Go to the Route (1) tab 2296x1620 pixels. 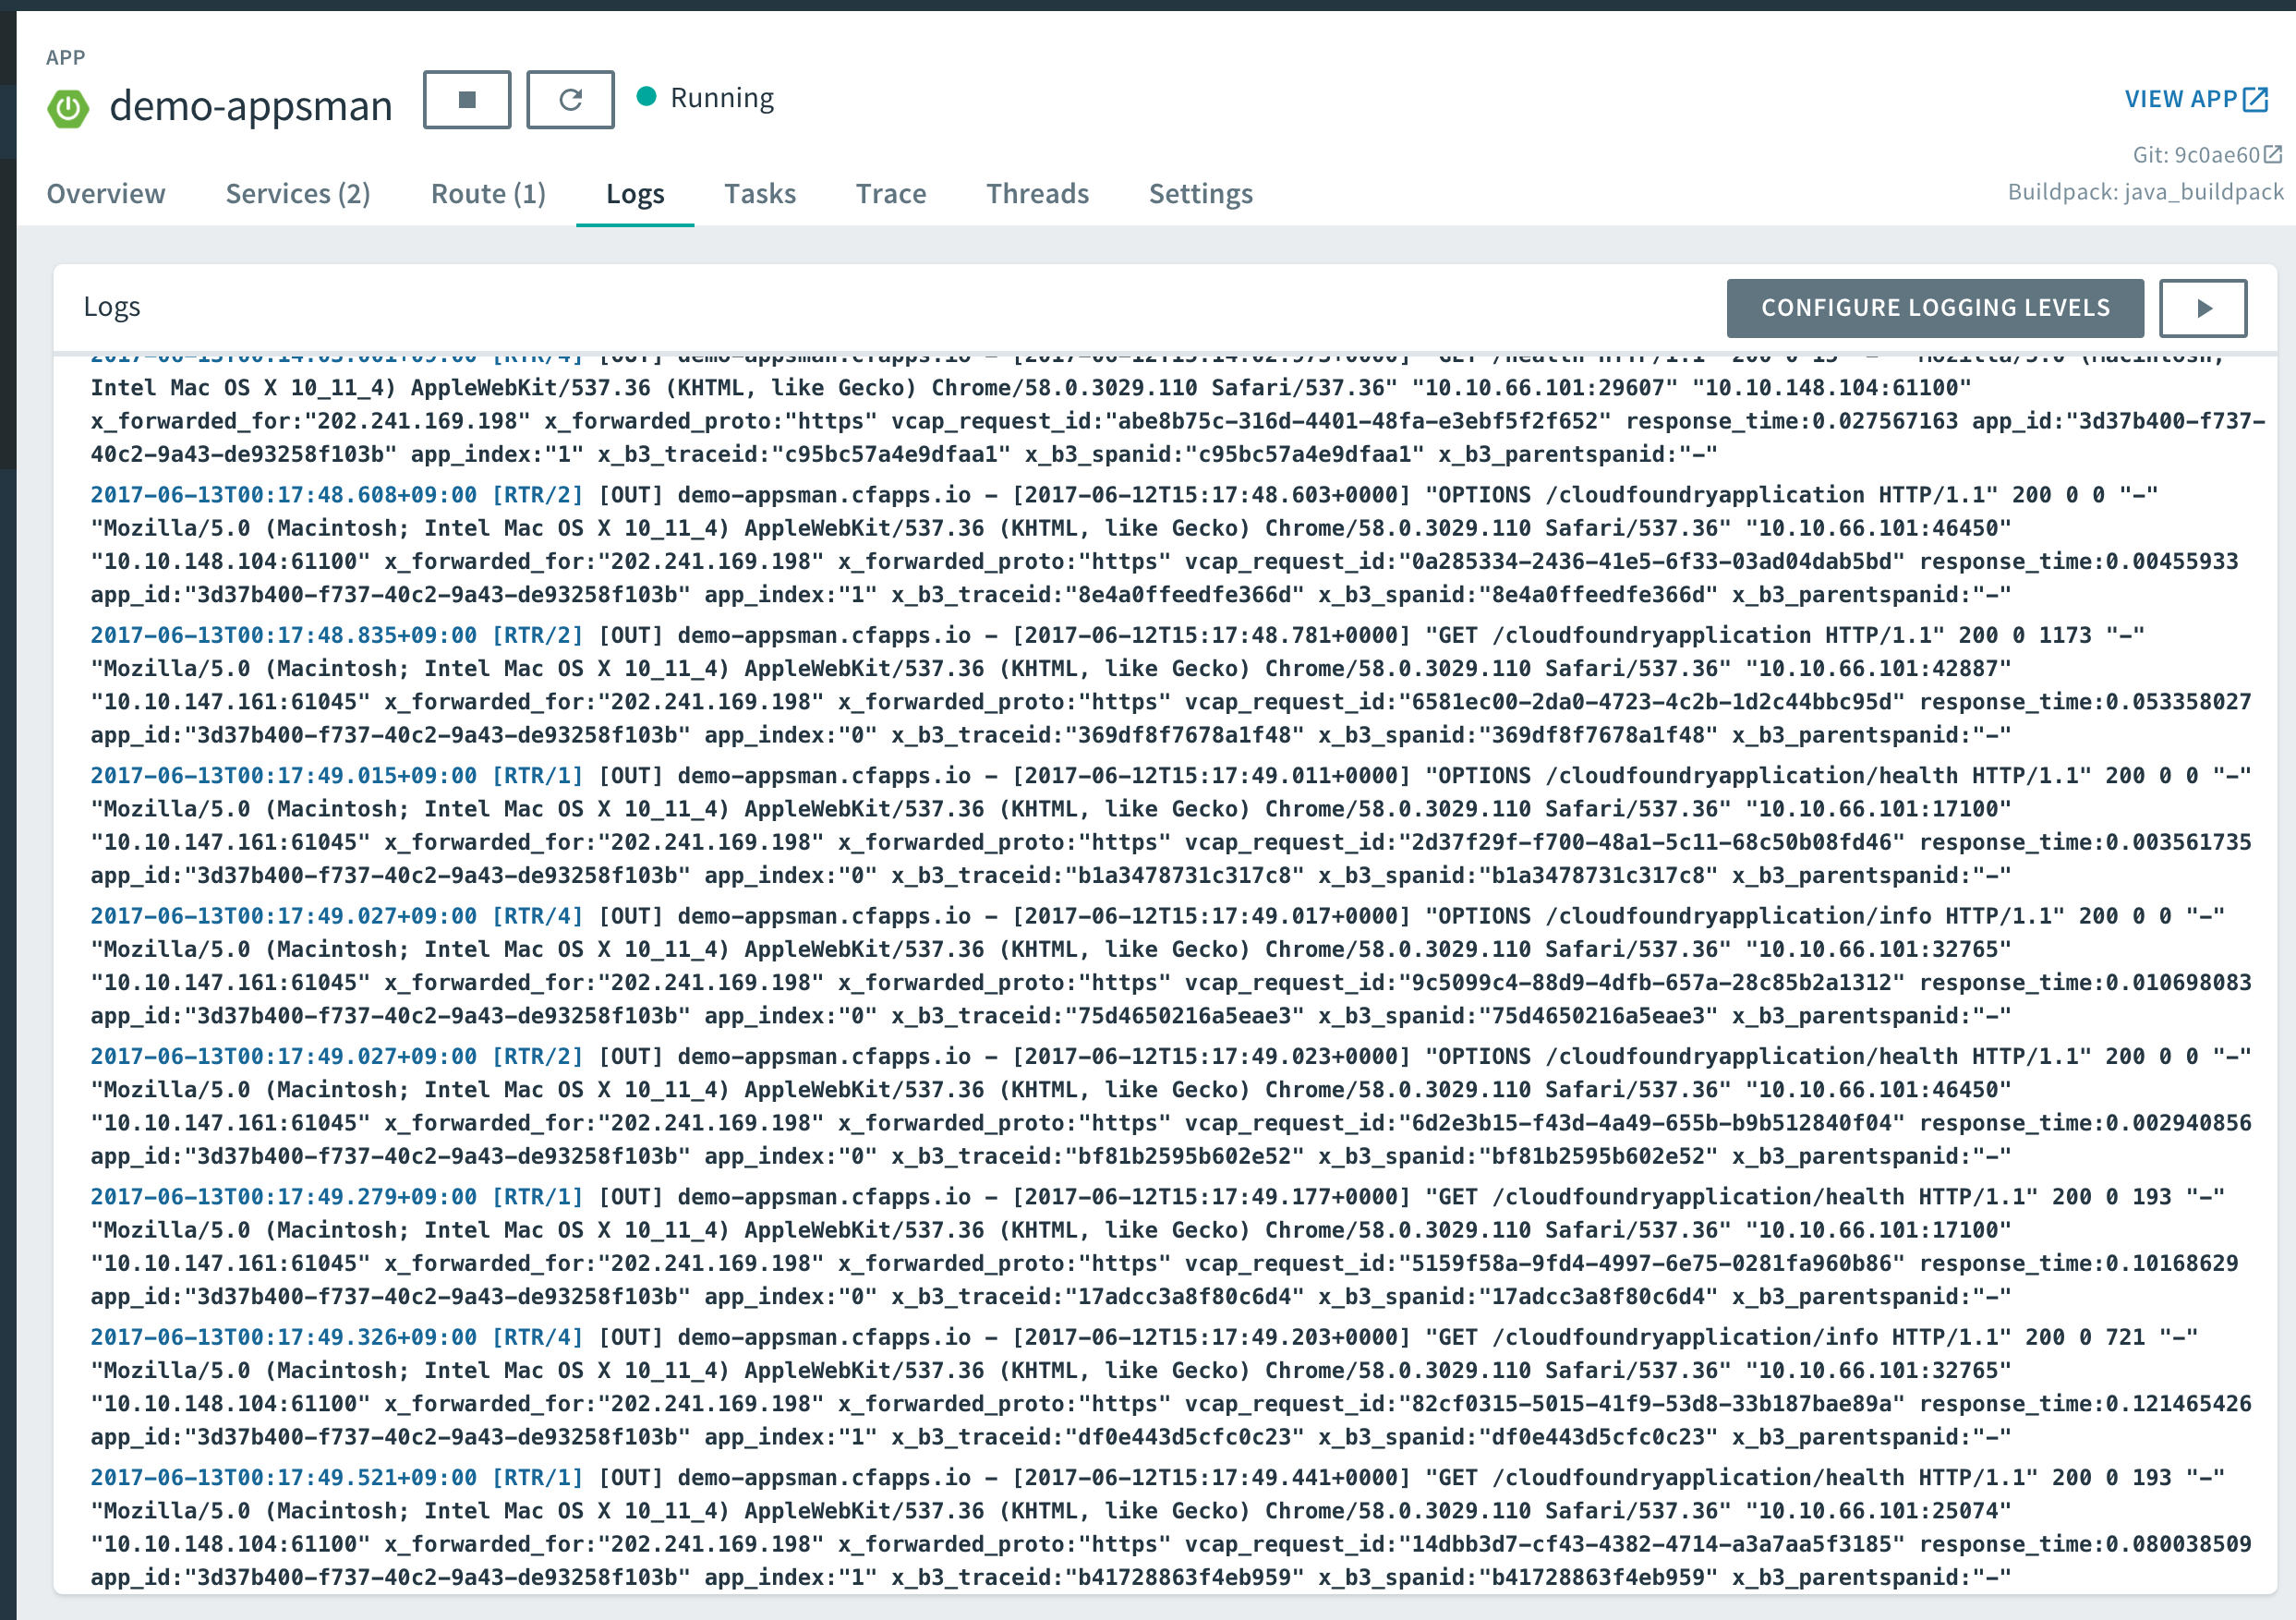click(488, 193)
